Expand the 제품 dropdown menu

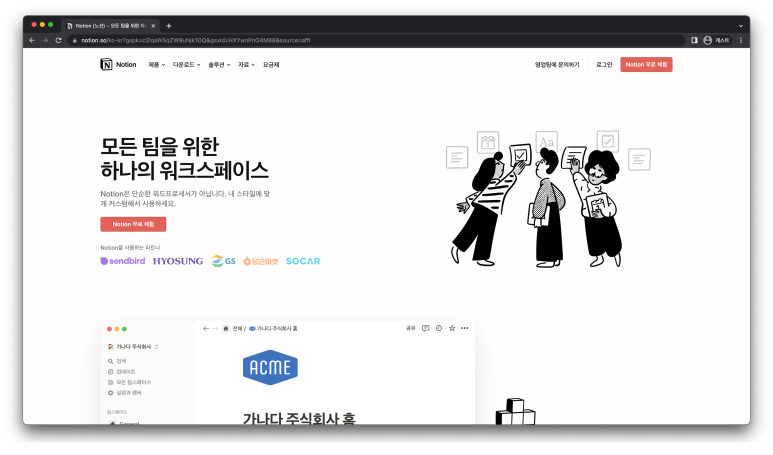(x=156, y=64)
